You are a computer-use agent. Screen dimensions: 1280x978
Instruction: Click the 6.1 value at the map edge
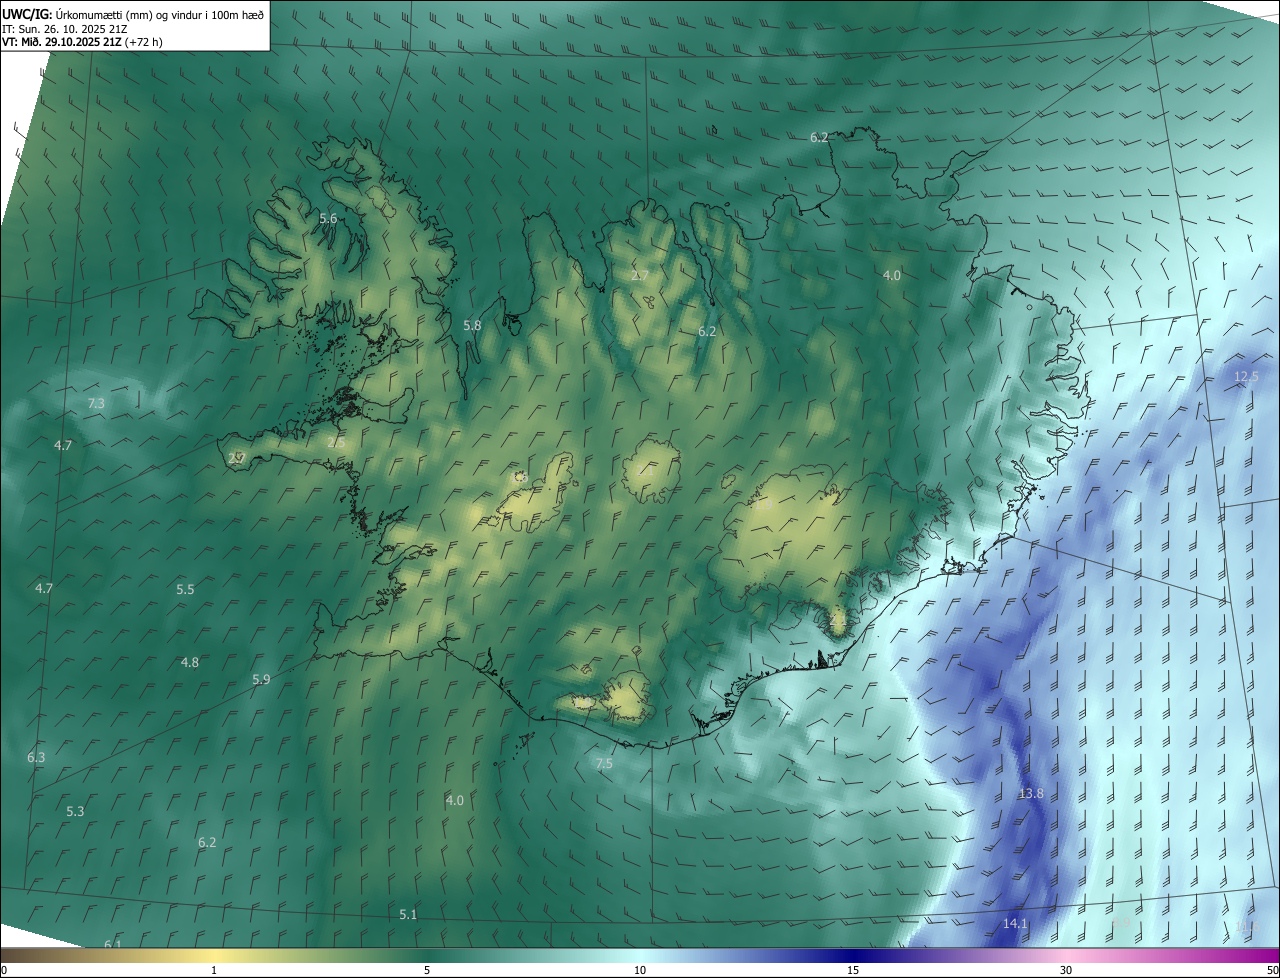[x=113, y=944]
